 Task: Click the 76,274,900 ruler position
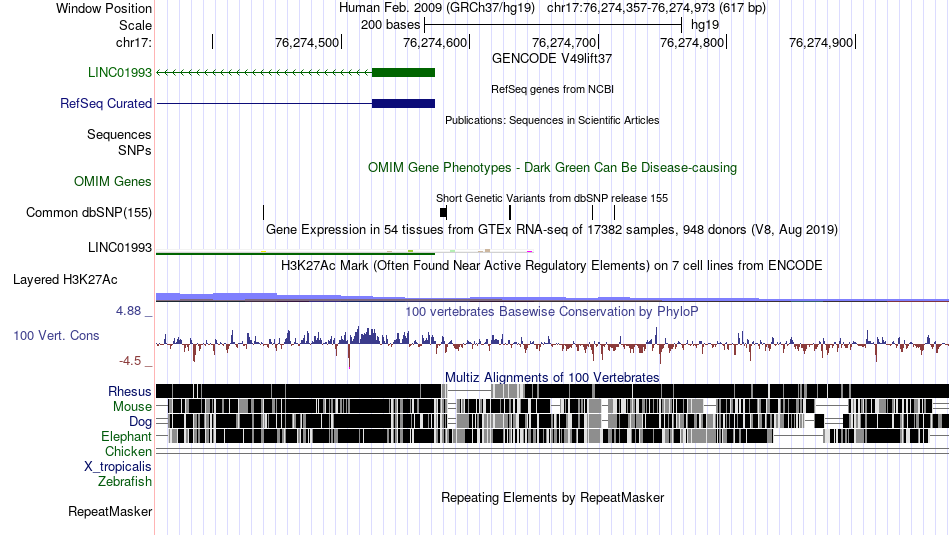click(821, 42)
